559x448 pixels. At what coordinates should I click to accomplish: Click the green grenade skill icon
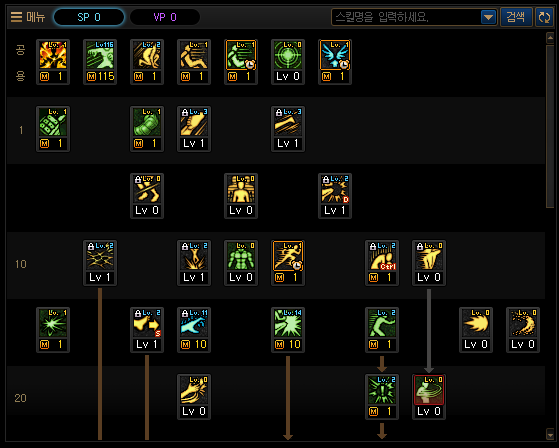53,122
